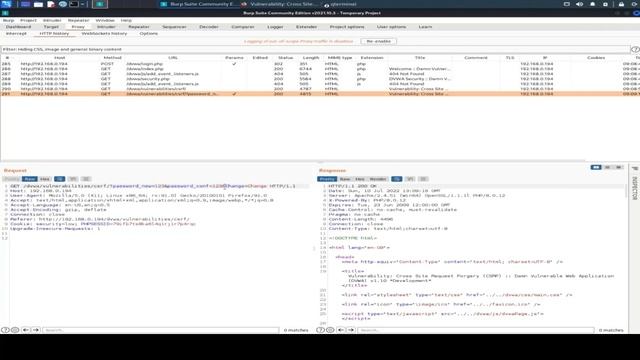Open the file manager panel icon

pos(38,4)
